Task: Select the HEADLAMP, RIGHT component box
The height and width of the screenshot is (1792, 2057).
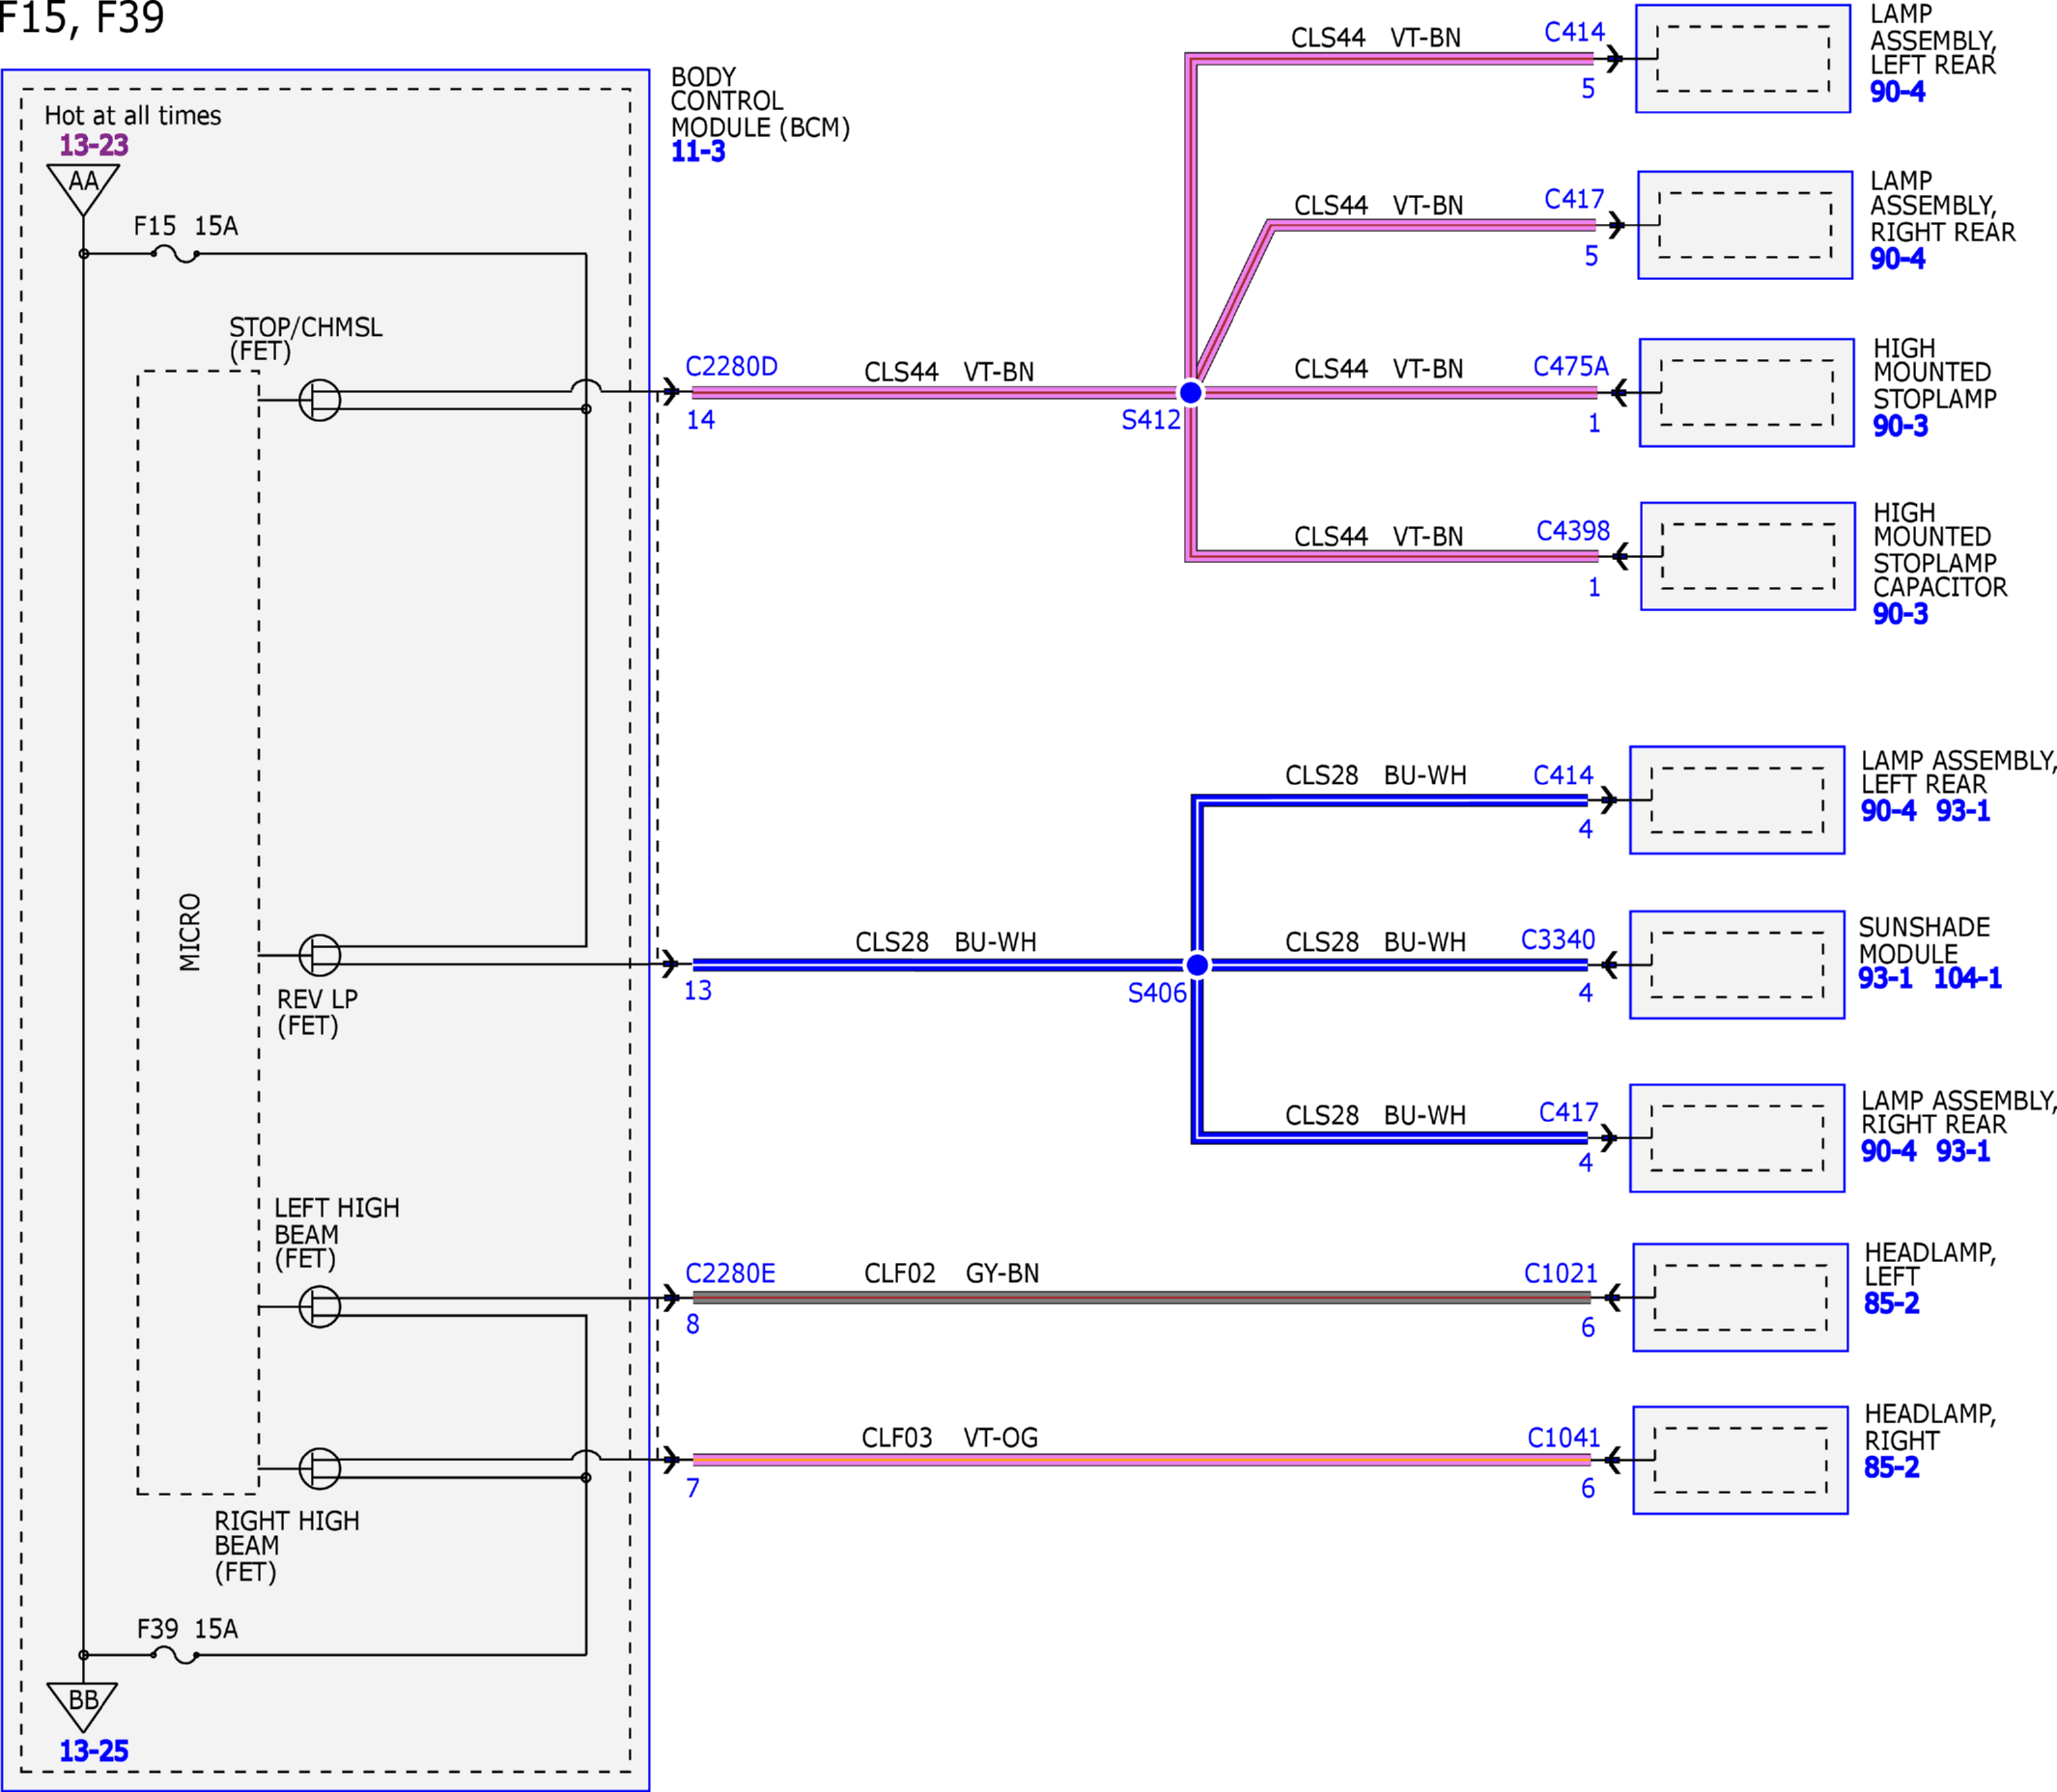Action: tap(1740, 1460)
